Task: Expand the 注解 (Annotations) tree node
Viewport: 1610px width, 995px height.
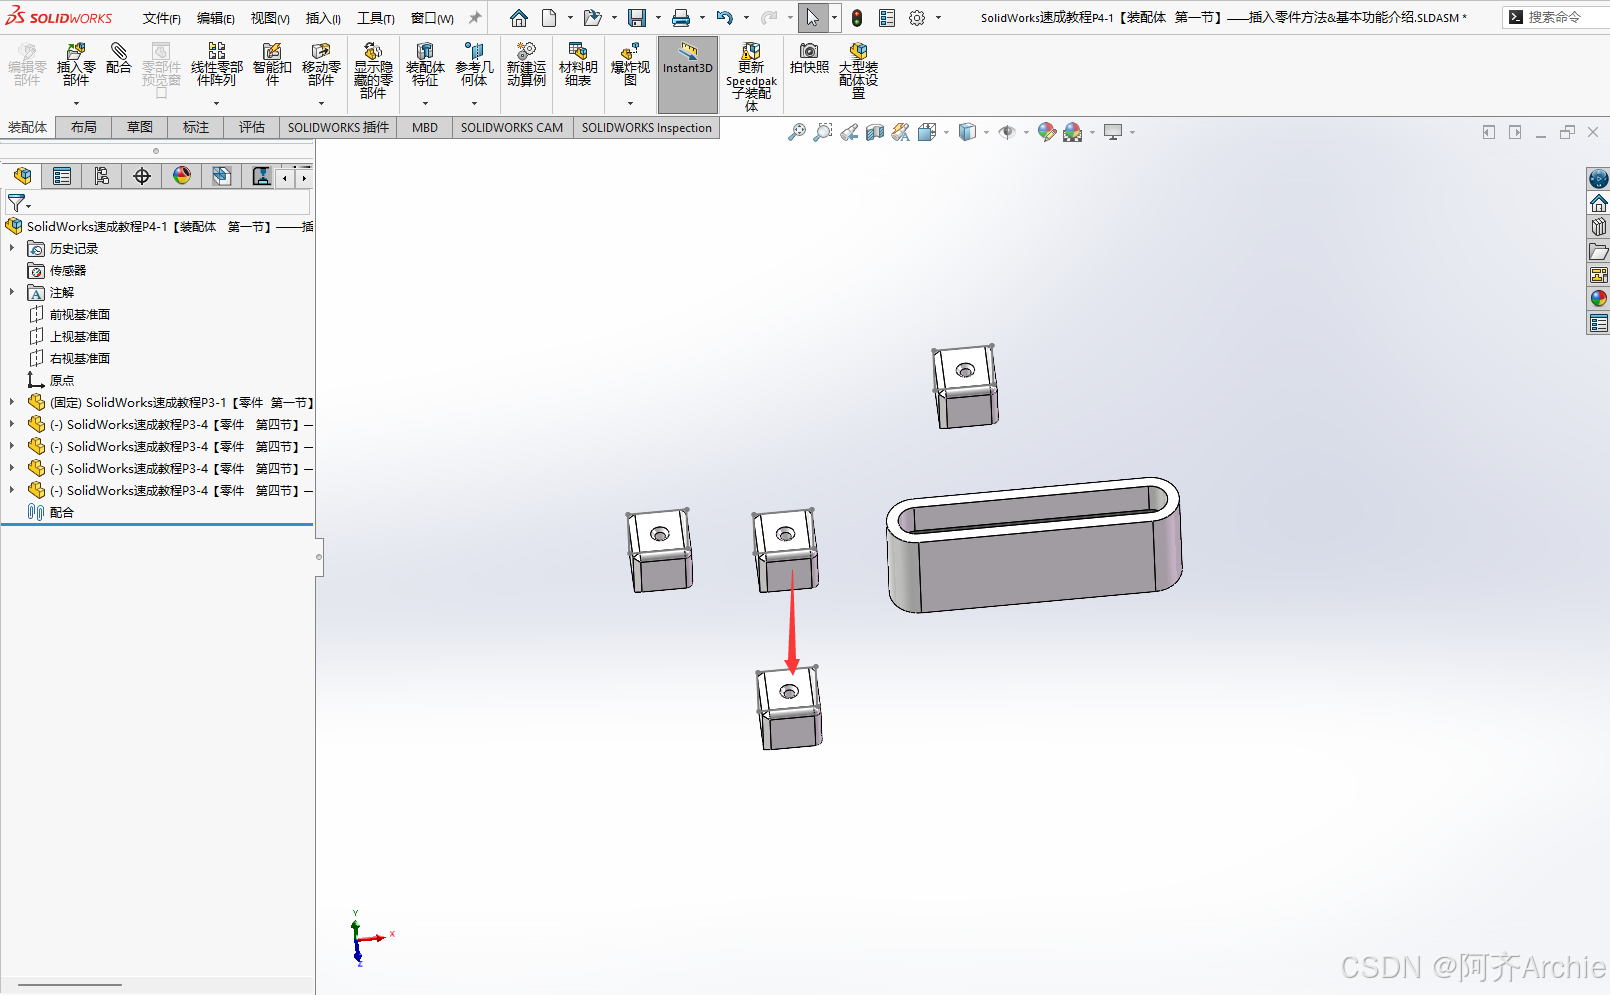Action: (x=12, y=292)
